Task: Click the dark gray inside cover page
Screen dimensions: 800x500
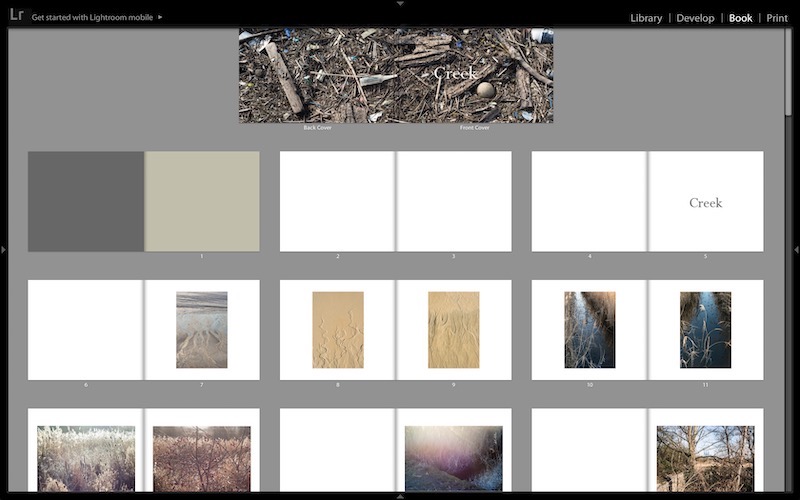Action: coord(86,201)
